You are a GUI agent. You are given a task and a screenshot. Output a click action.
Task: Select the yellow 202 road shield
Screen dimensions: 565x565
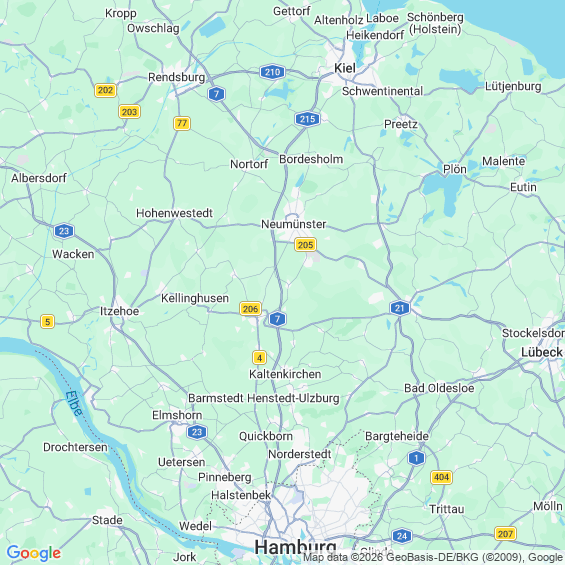click(105, 90)
